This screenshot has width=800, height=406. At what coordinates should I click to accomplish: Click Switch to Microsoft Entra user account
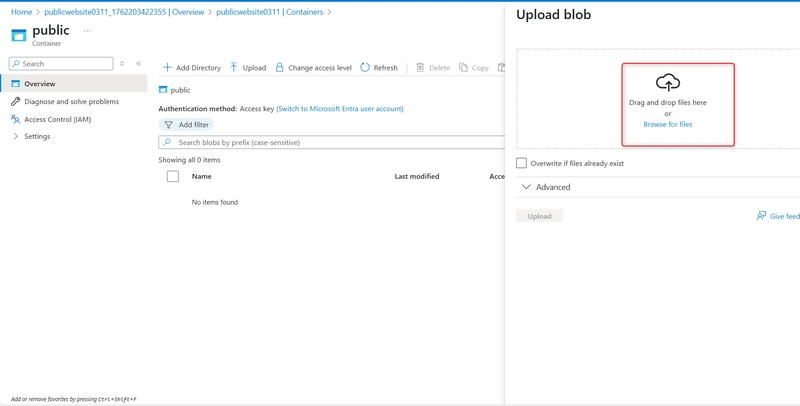pos(340,108)
